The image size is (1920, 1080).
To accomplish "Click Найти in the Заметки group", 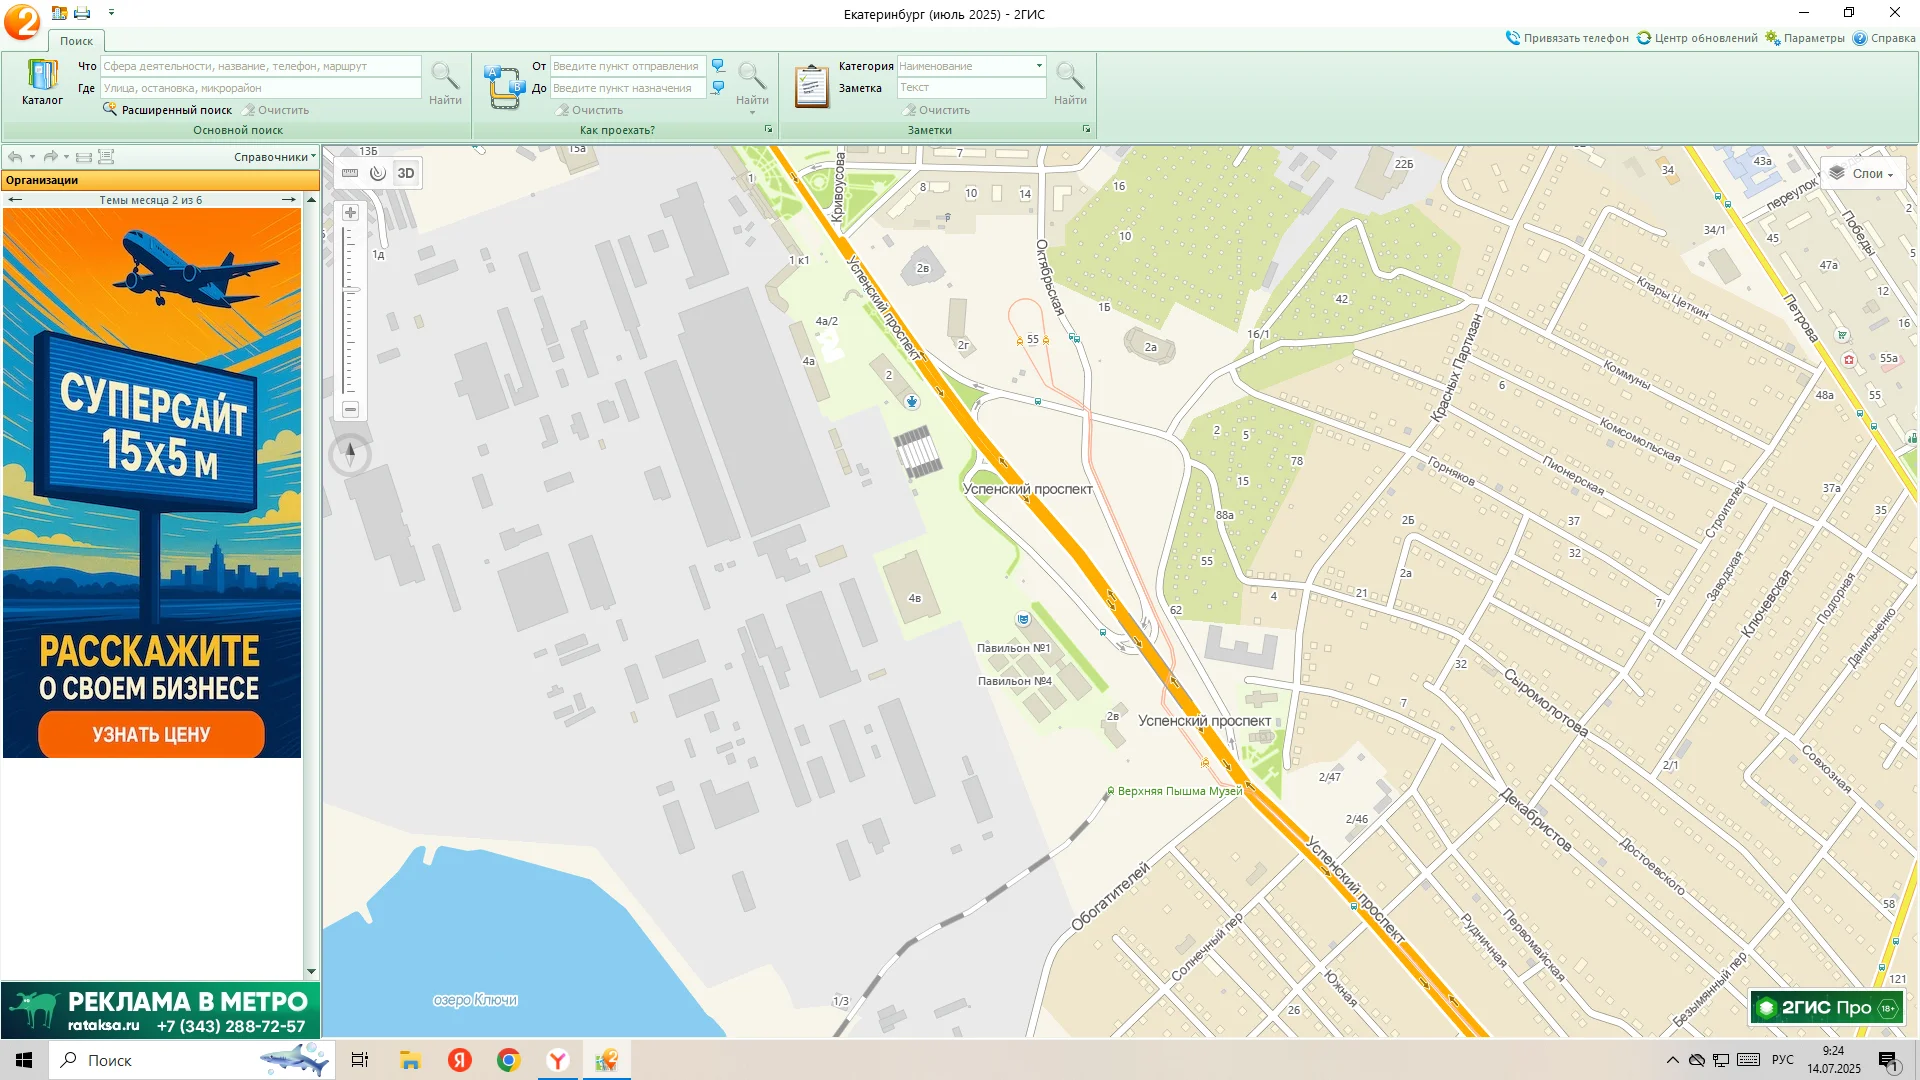I will pyautogui.click(x=1070, y=83).
